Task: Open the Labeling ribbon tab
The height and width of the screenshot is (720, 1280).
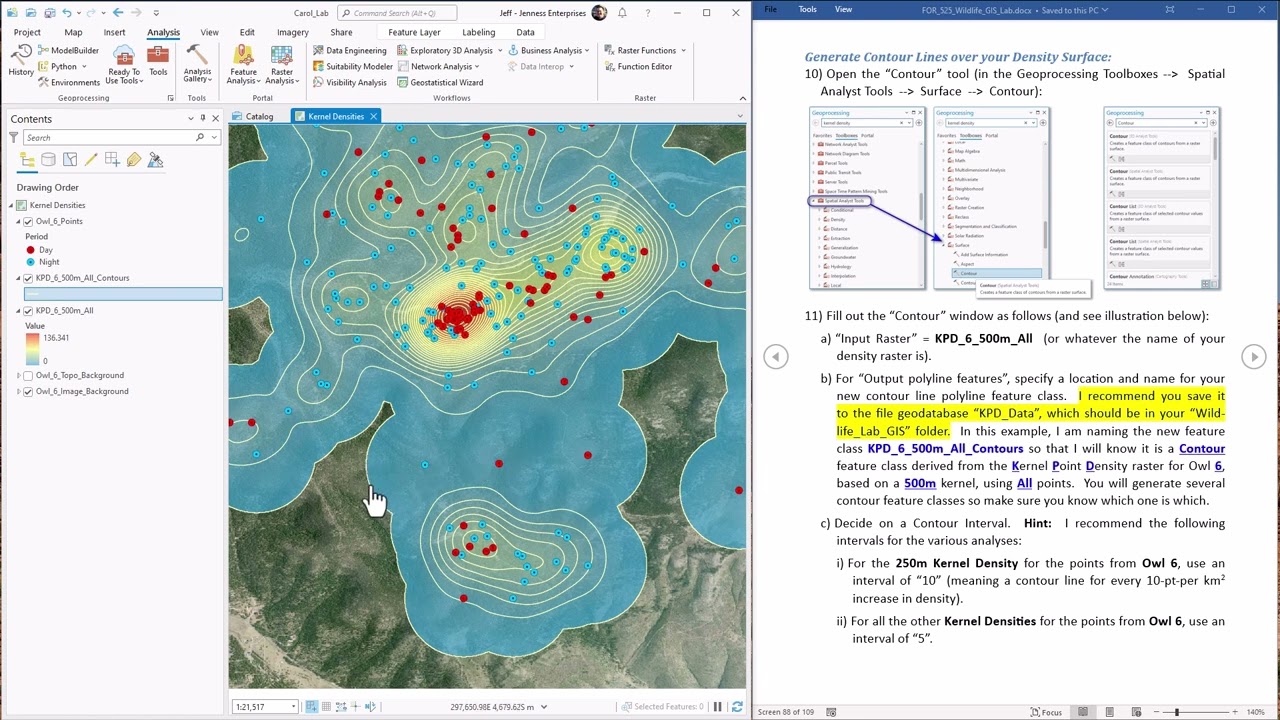Action: click(x=478, y=32)
